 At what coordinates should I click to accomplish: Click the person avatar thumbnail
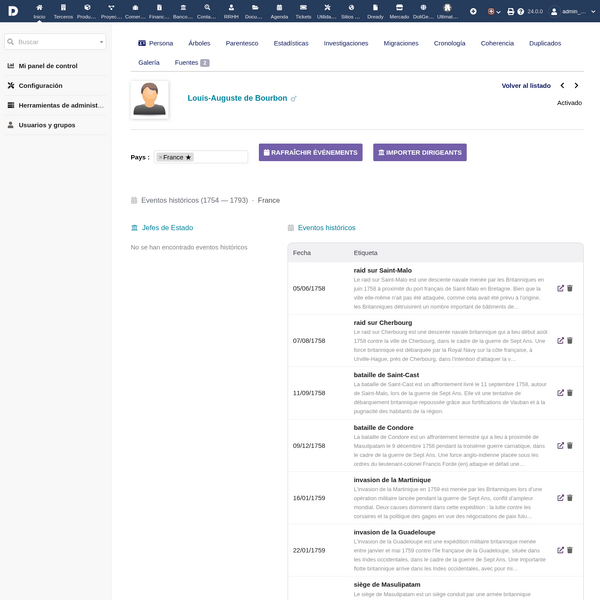click(x=150, y=99)
